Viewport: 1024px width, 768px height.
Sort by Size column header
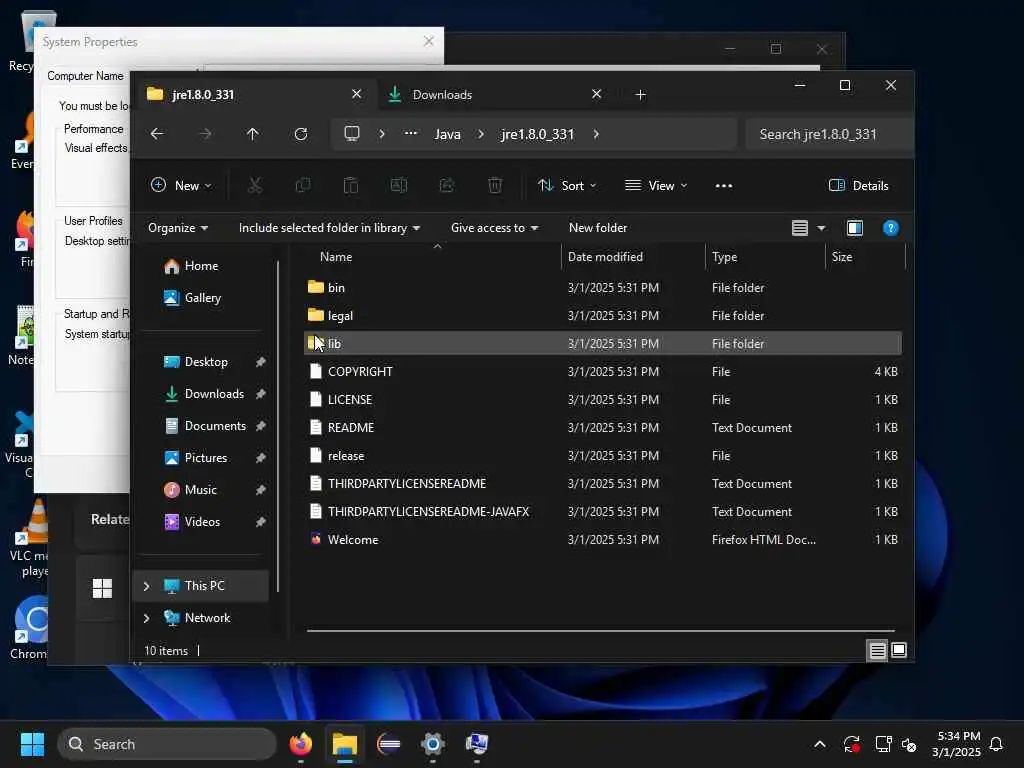[842, 257]
